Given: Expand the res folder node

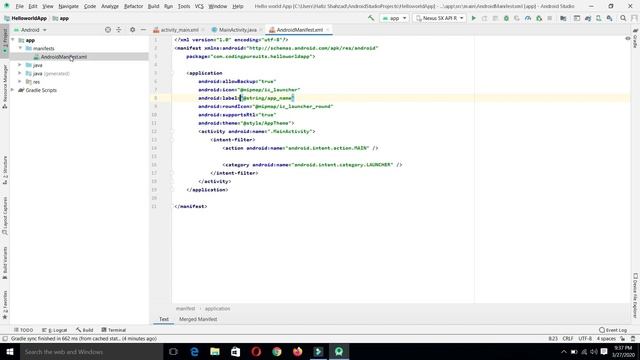Looking at the screenshot, I should point(20,82).
